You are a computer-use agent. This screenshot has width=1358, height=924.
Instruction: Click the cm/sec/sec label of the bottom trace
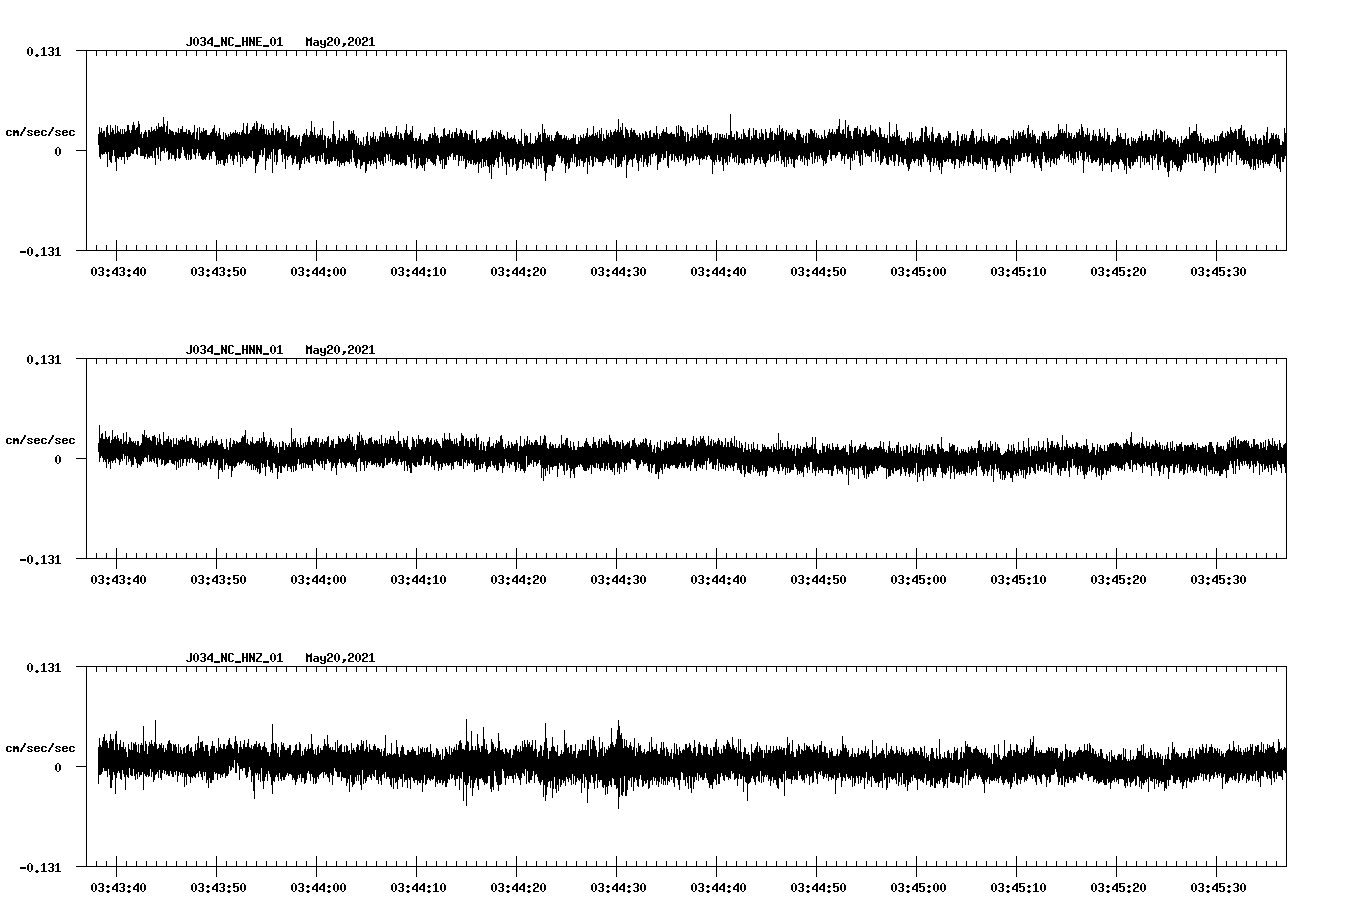click(x=40, y=746)
